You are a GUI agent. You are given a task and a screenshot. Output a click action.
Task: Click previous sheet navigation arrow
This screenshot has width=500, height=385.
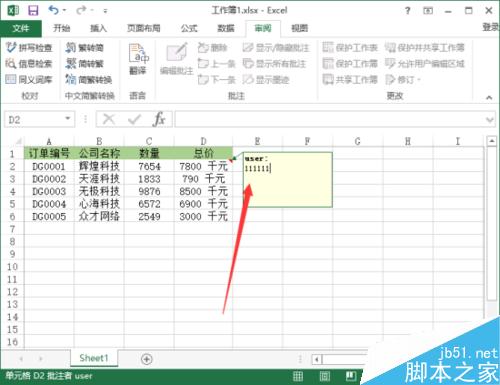pyautogui.click(x=21, y=359)
